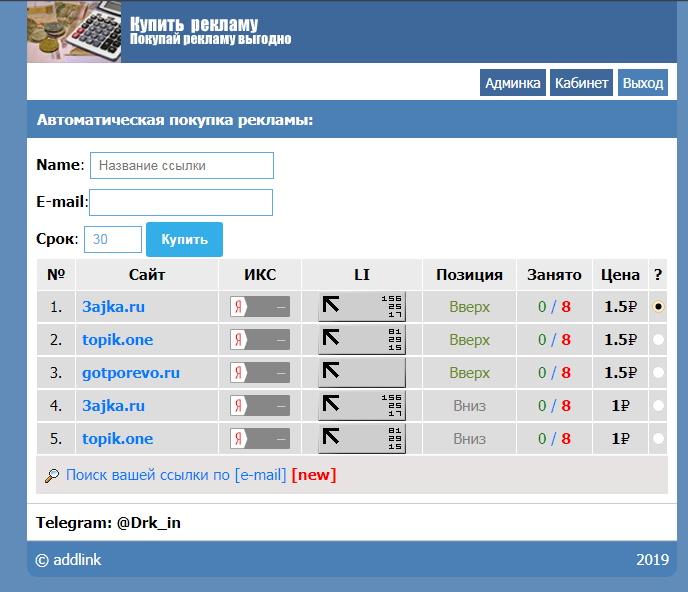Viewport: 688px width, 592px height.
Task: Click the Выход logout button
Action: coord(643,83)
